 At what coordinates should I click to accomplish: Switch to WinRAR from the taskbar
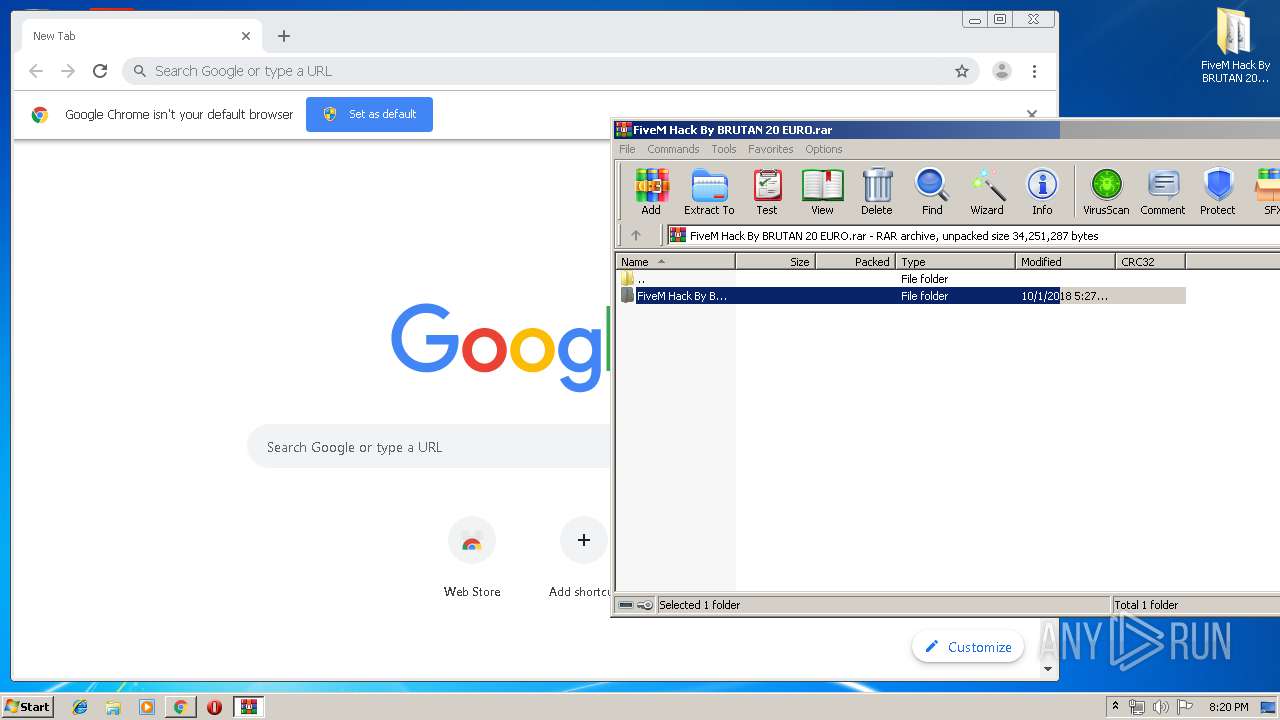pyautogui.click(x=248, y=707)
